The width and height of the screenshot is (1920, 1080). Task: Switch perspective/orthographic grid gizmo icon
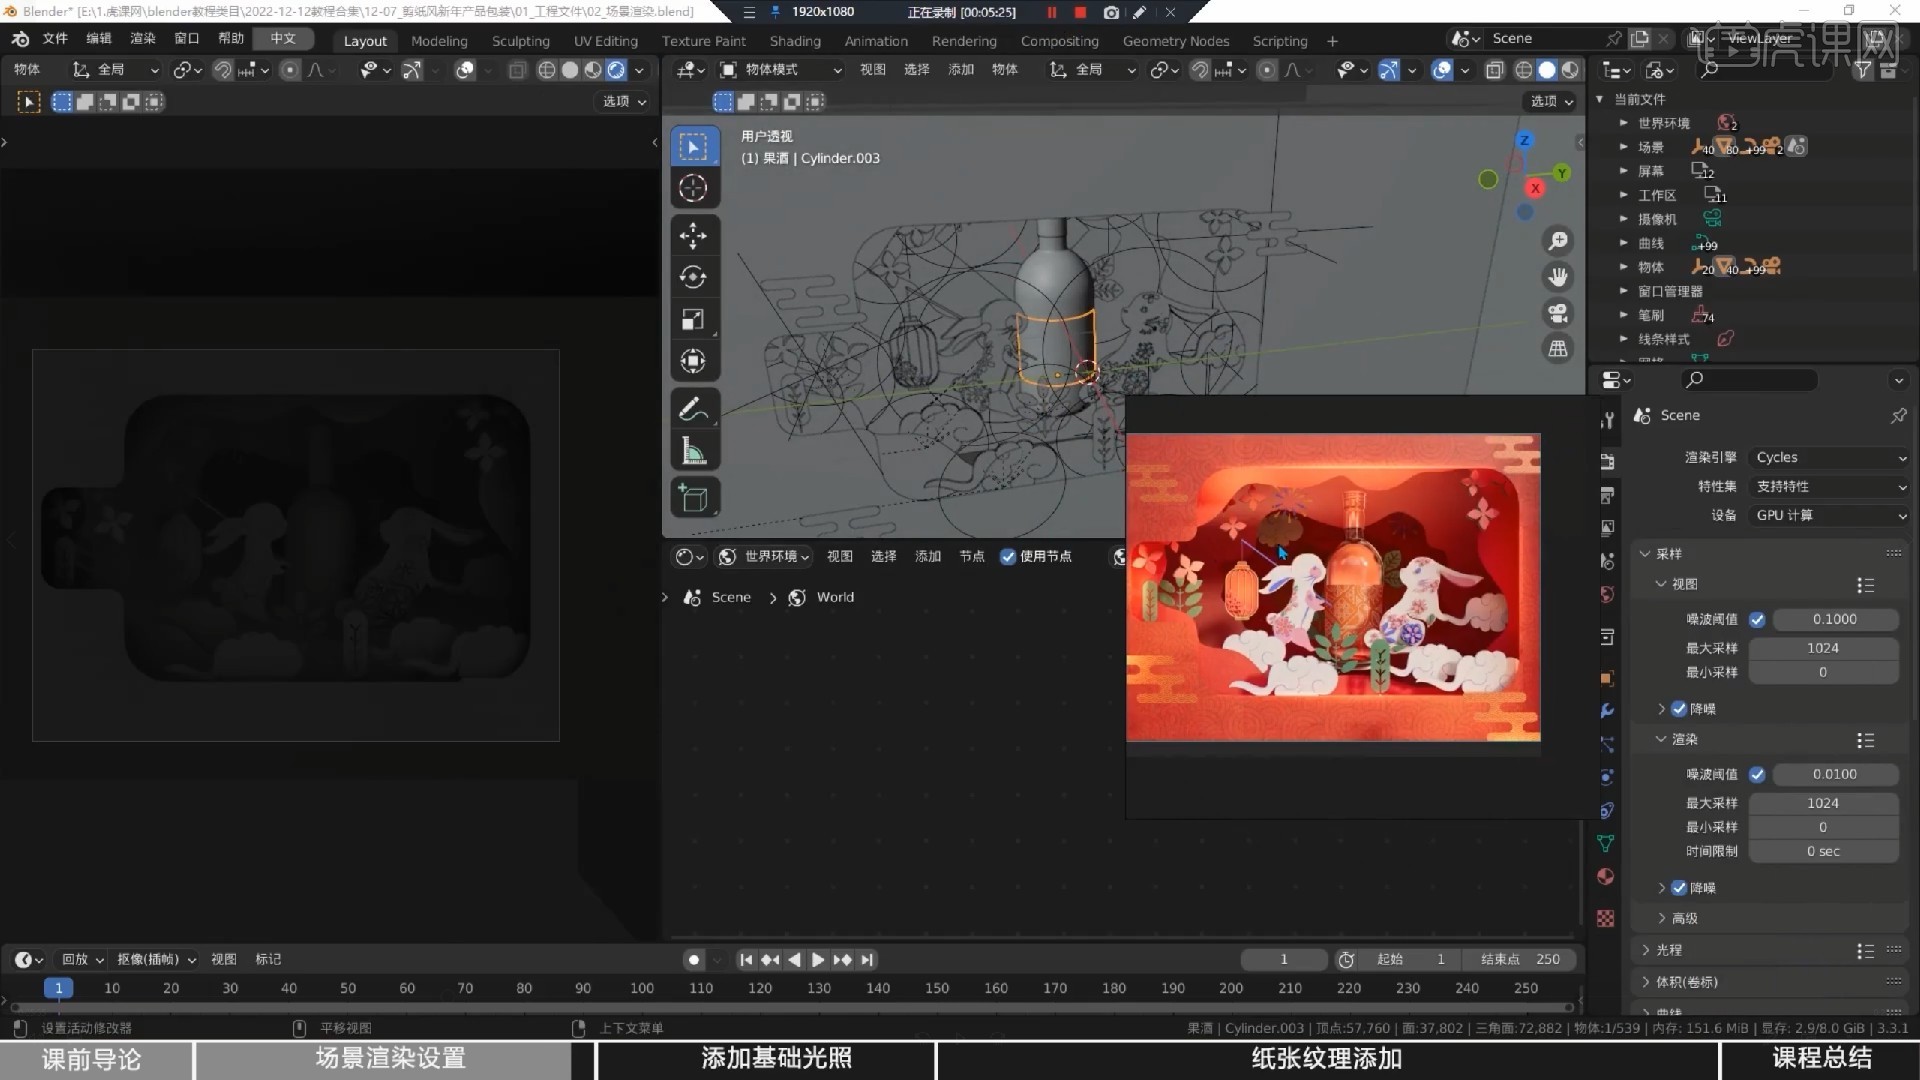click(x=1558, y=348)
